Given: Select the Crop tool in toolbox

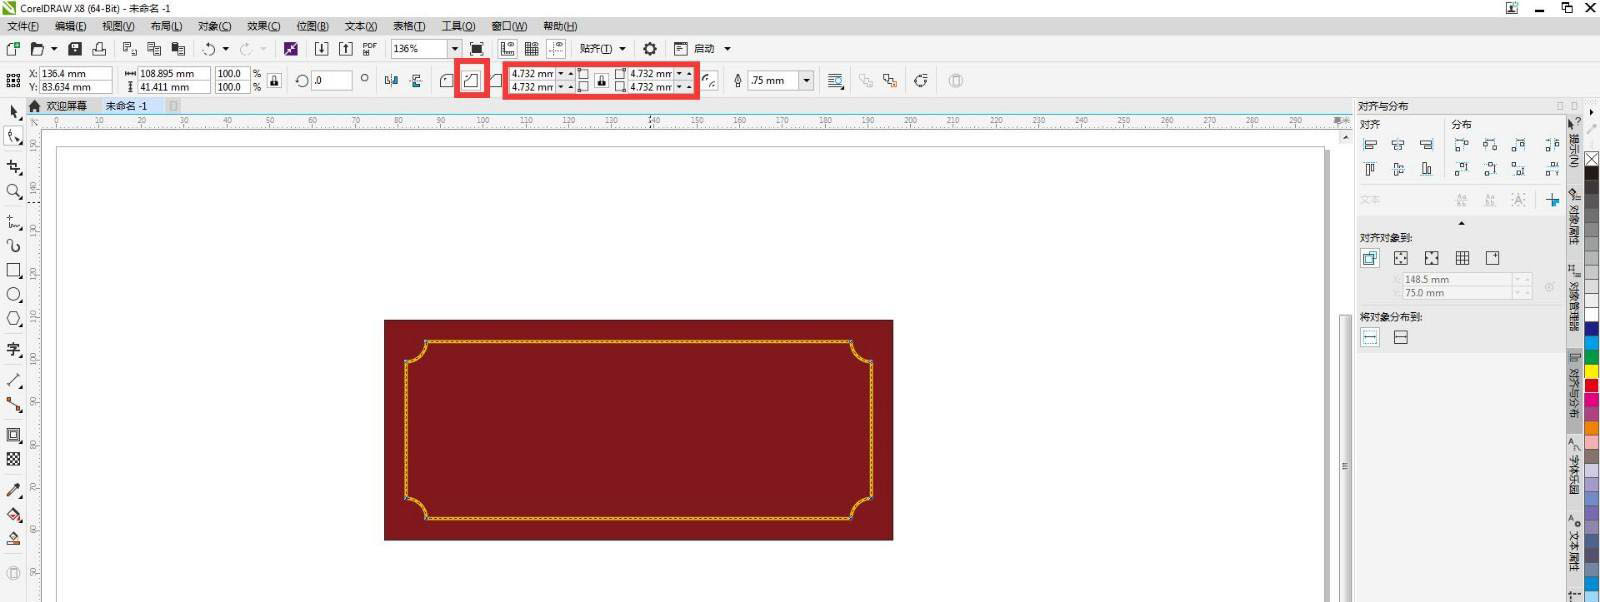Looking at the screenshot, I should (14, 167).
